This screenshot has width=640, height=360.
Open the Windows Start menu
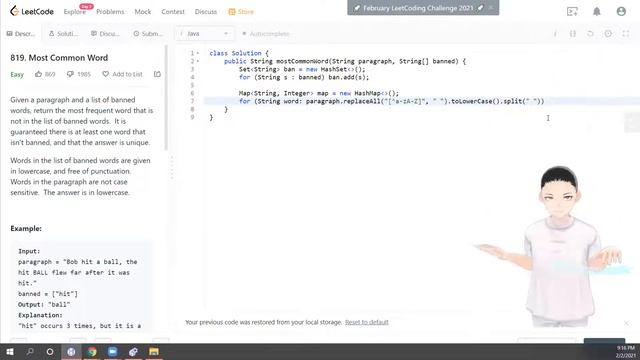click(10, 351)
